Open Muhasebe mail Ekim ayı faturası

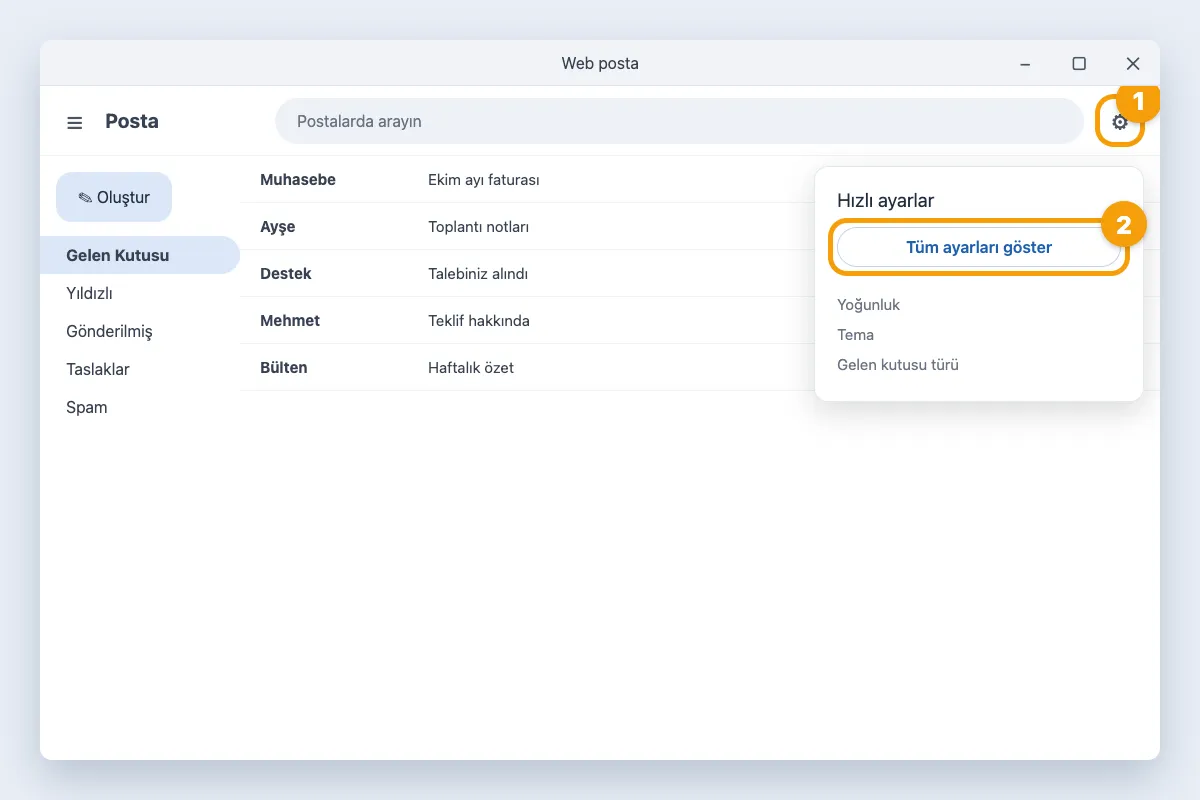point(700,180)
